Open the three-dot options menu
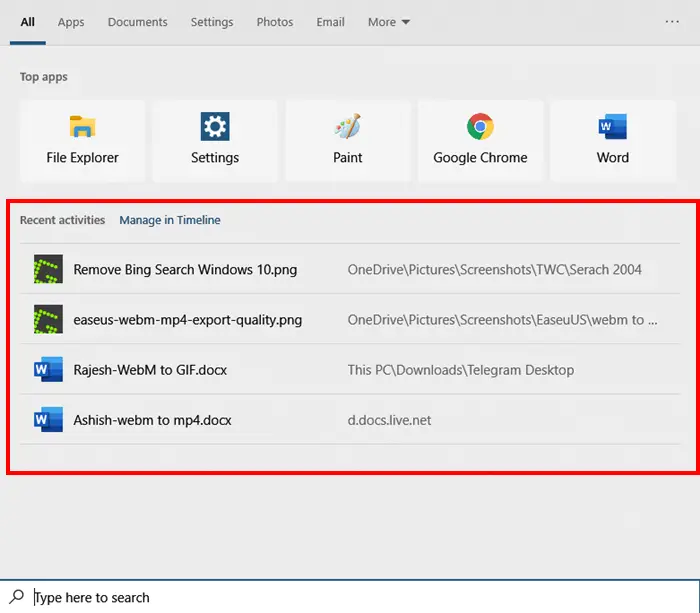 672,22
